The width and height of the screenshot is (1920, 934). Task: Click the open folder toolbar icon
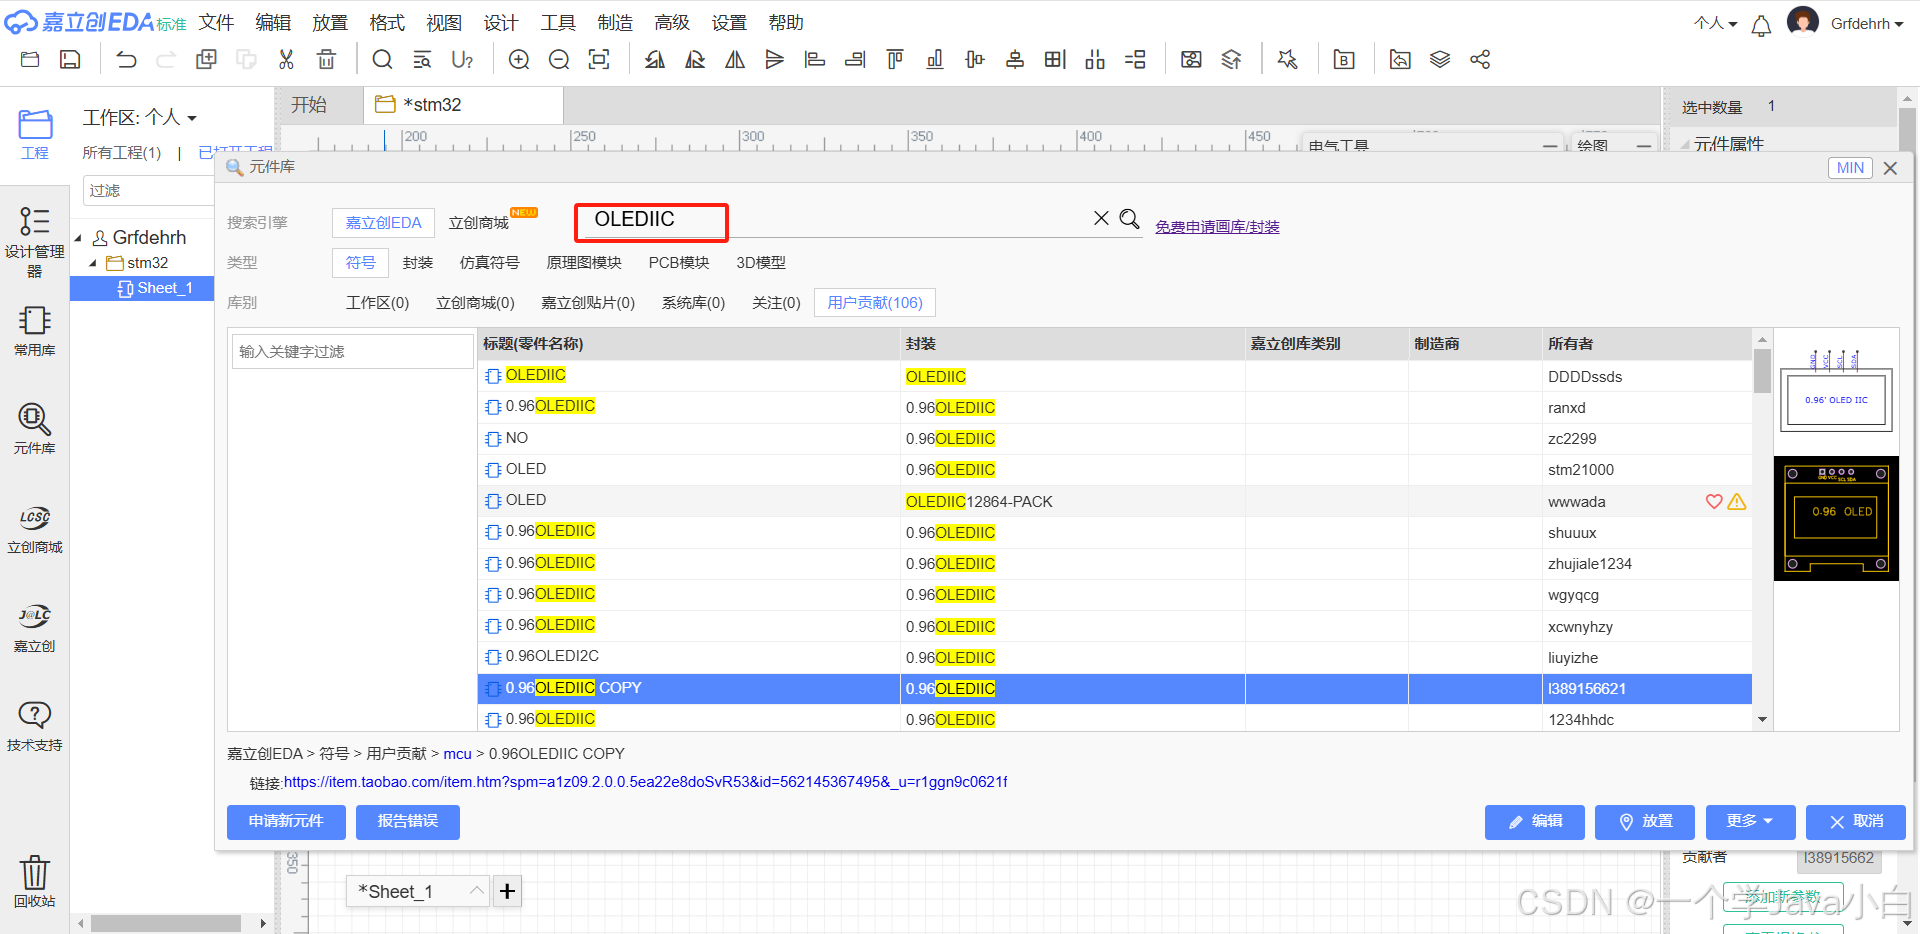coord(30,60)
